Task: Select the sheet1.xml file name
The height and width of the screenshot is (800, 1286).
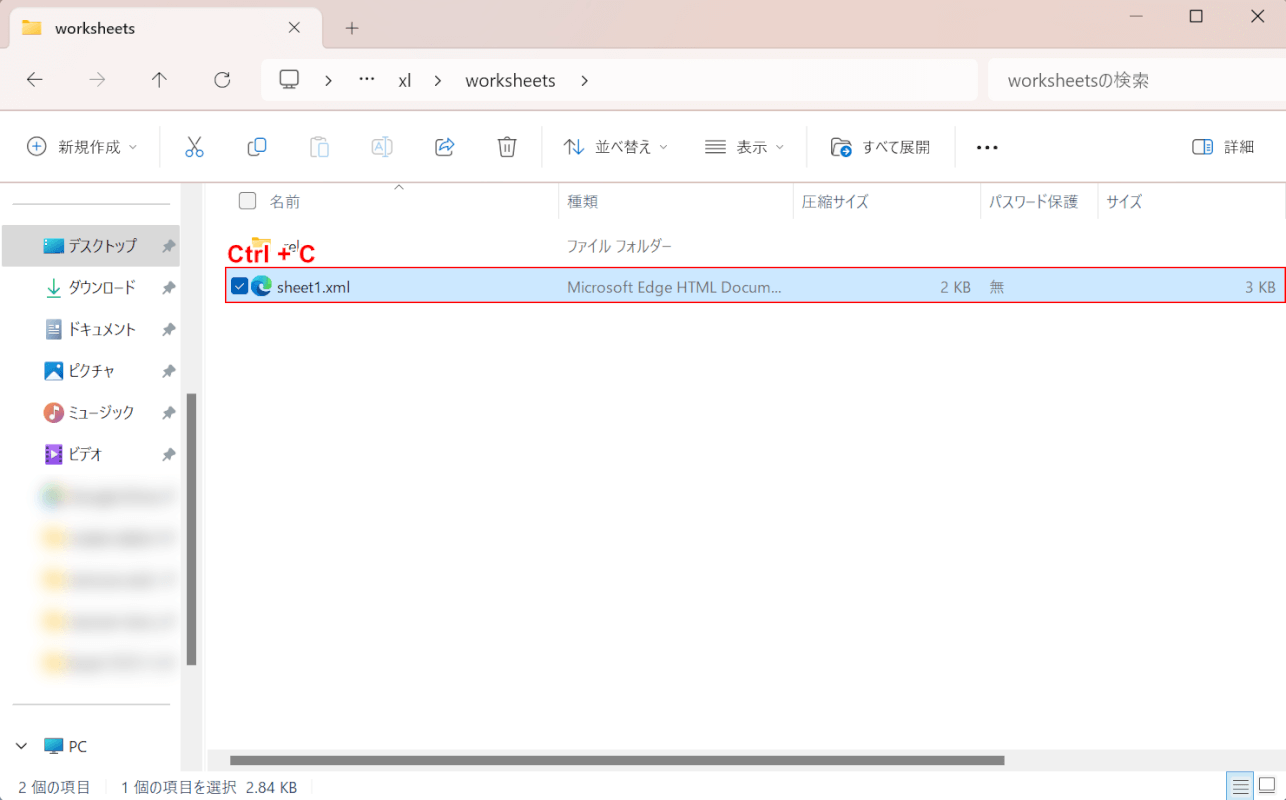Action: click(x=313, y=287)
